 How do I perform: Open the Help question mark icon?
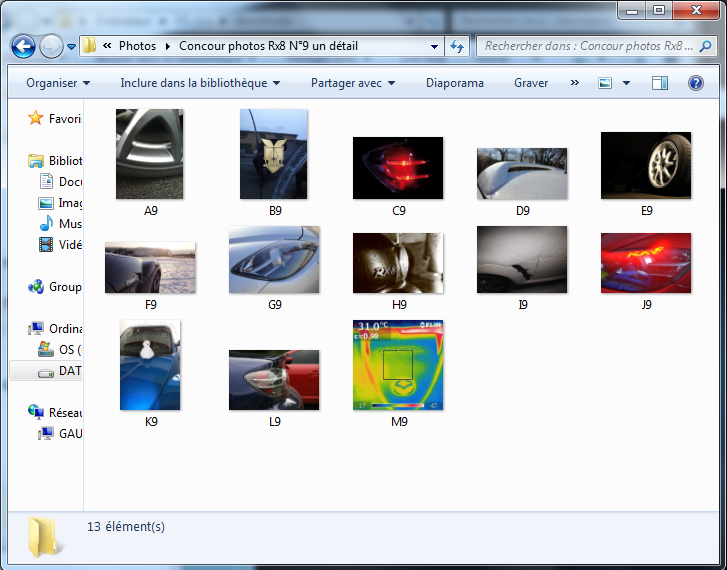(695, 83)
